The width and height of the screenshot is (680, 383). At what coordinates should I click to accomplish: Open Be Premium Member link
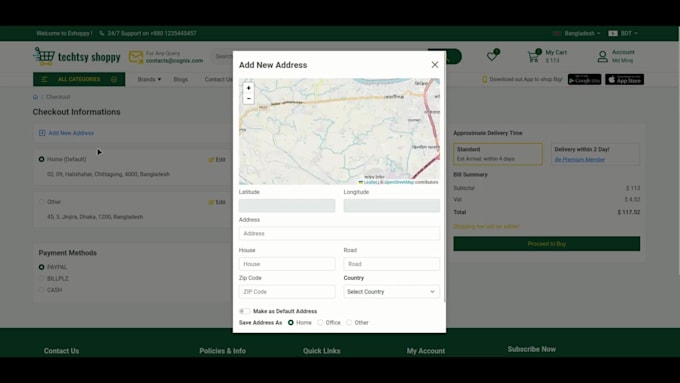[x=579, y=160]
